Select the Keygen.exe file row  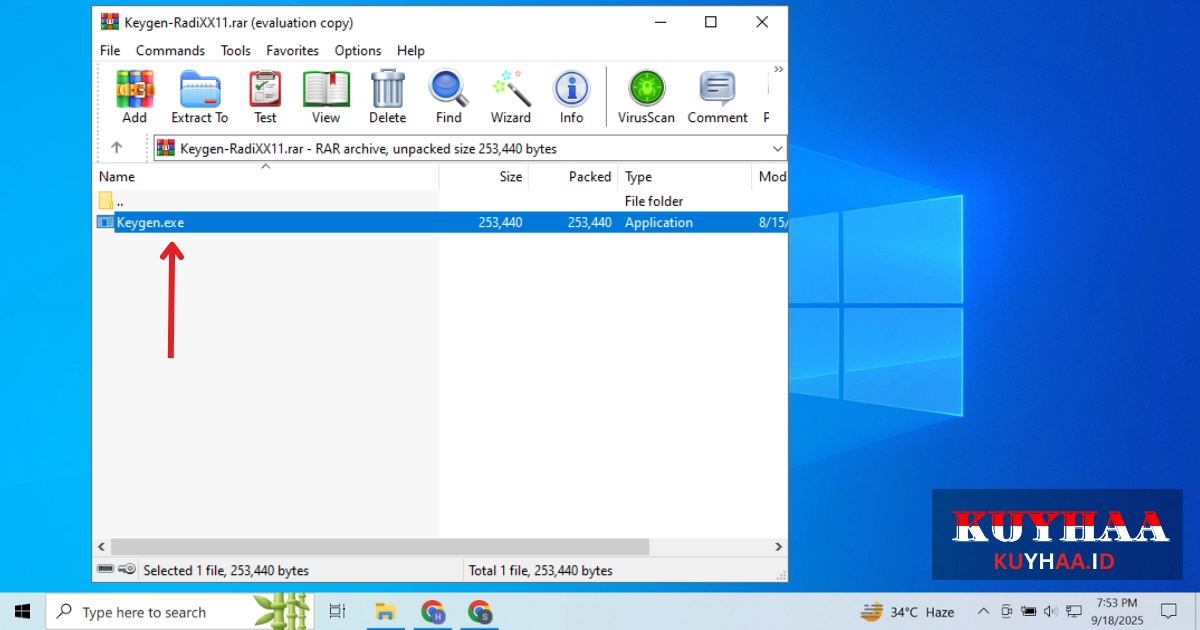point(440,222)
